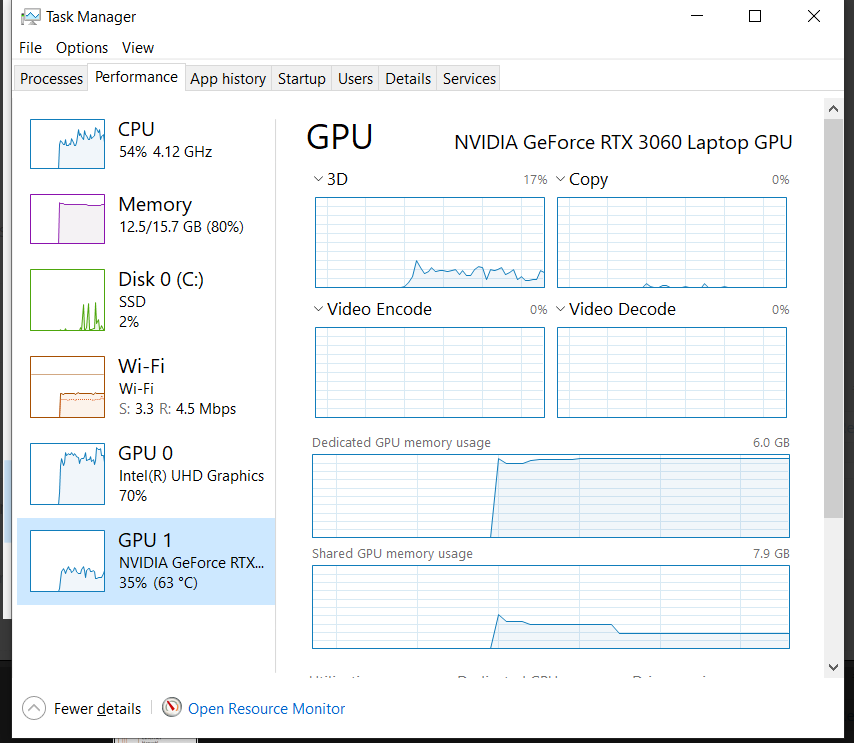Select the CPU mini graph thumbnail
Screen dimensions: 854x743
pyautogui.click(x=68, y=144)
